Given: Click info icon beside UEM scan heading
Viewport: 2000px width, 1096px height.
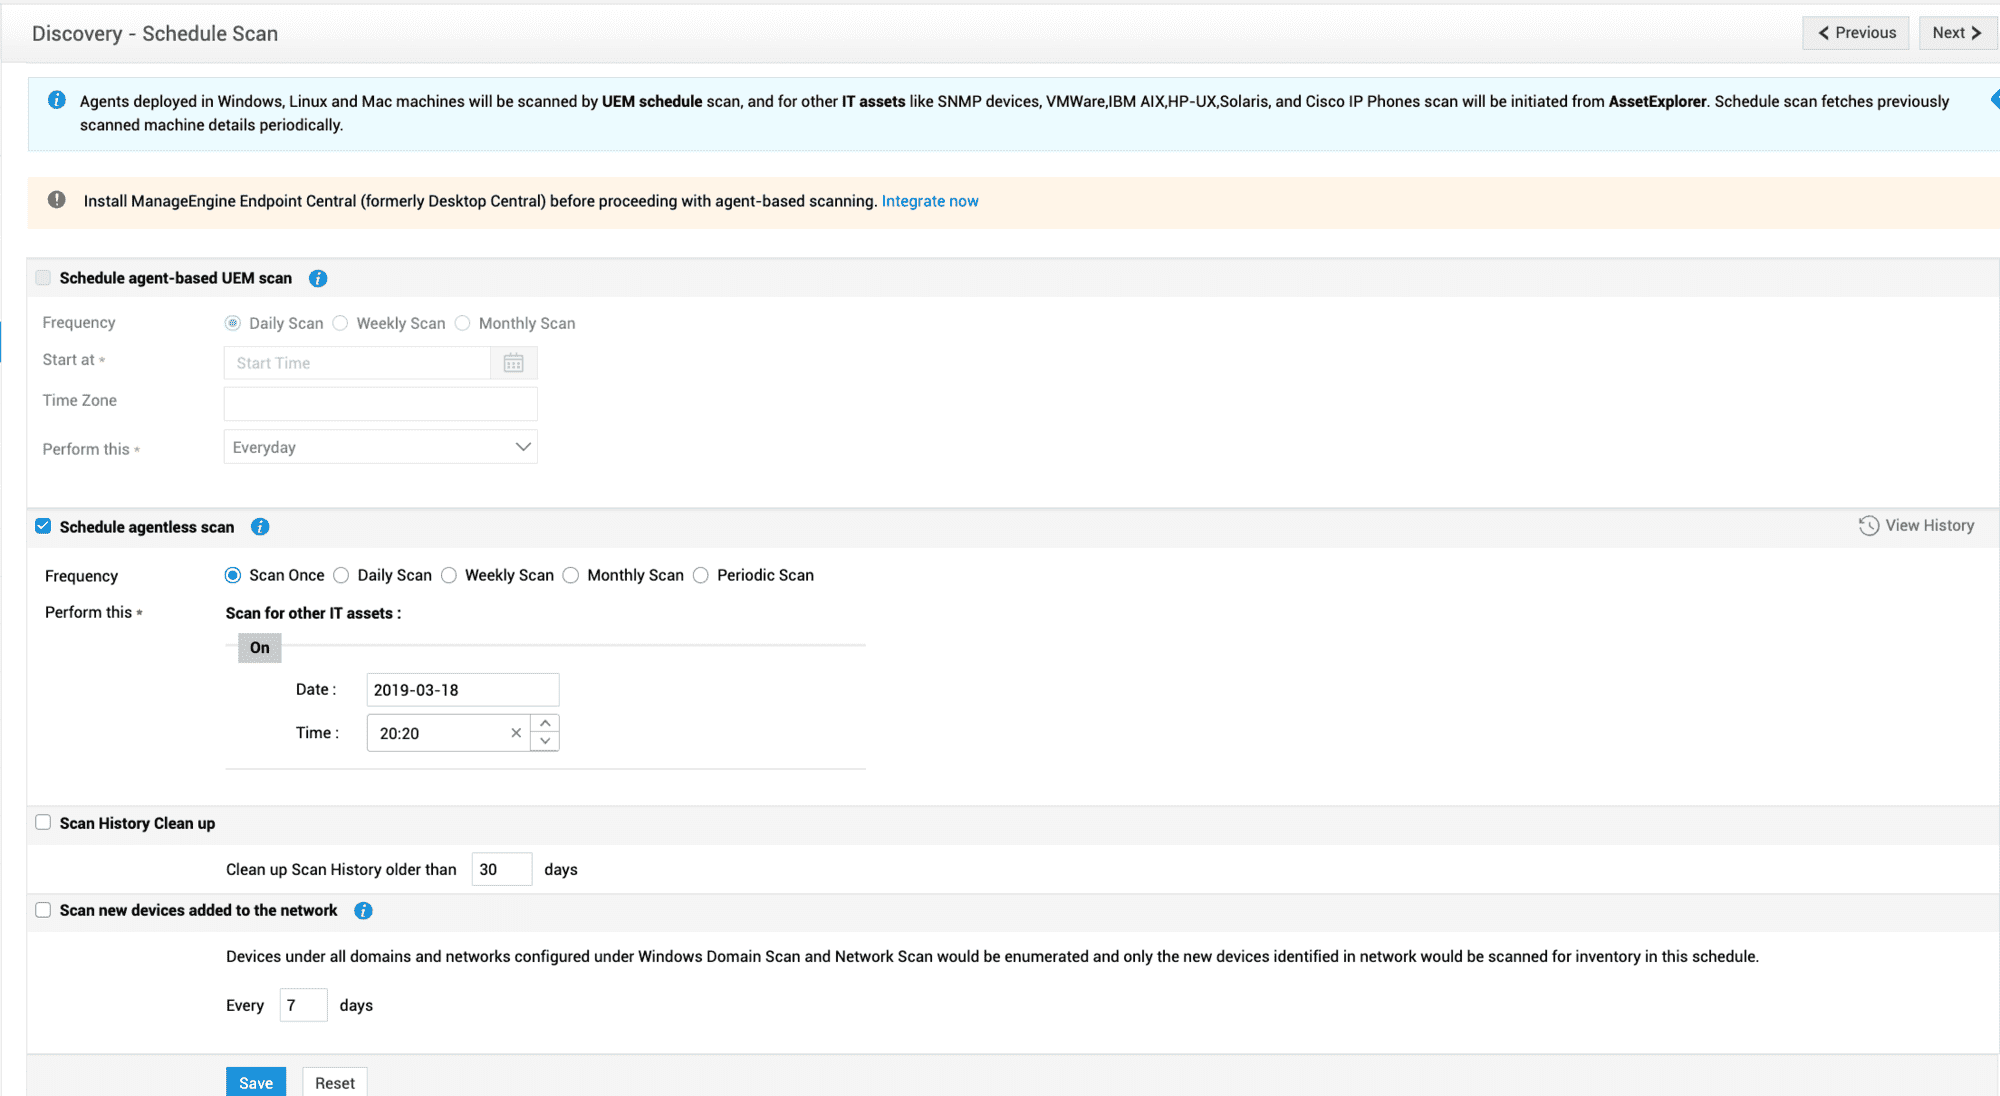Looking at the screenshot, I should [318, 279].
